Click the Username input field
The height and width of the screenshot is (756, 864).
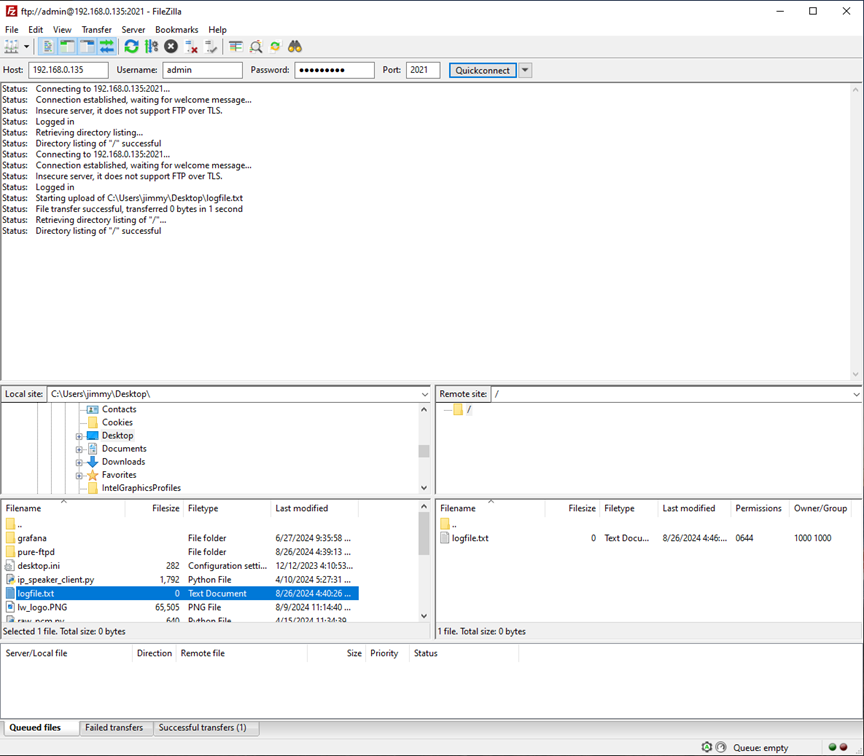tap(202, 70)
